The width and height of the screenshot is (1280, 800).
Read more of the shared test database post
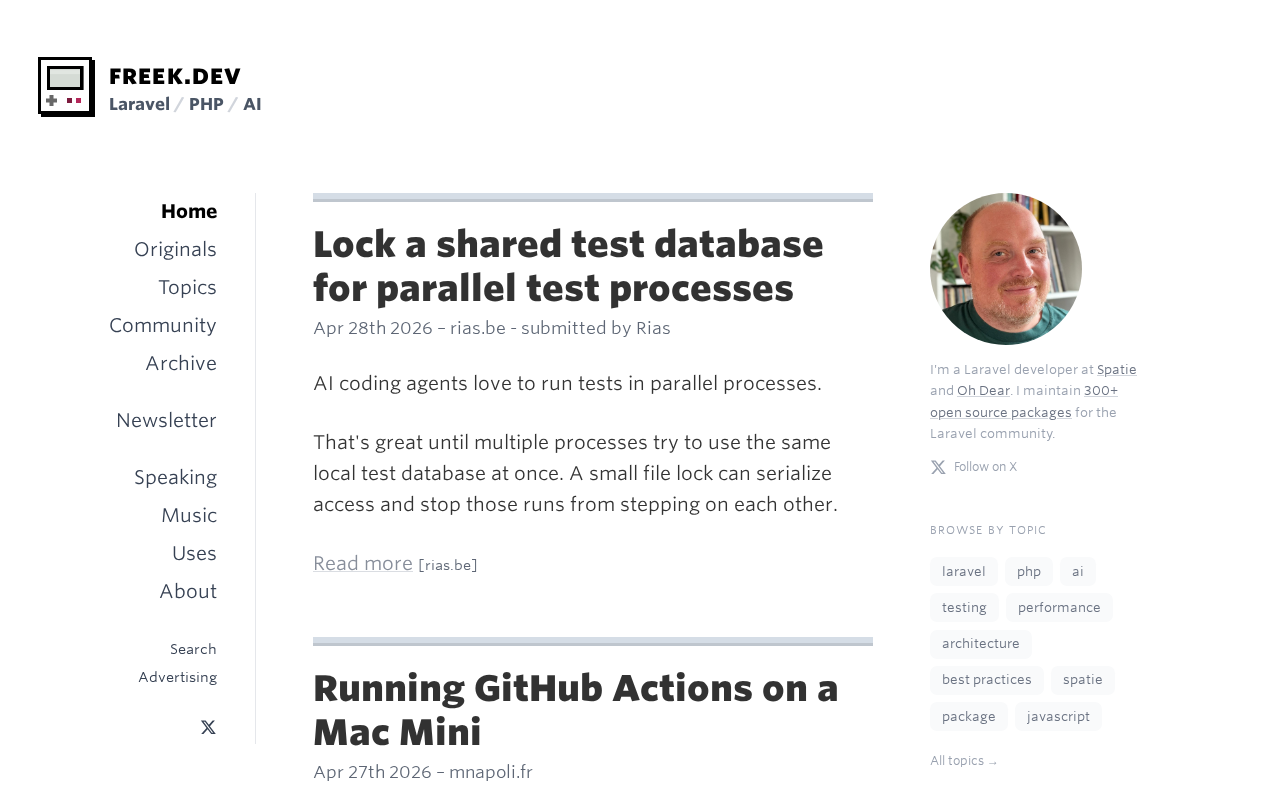(363, 563)
